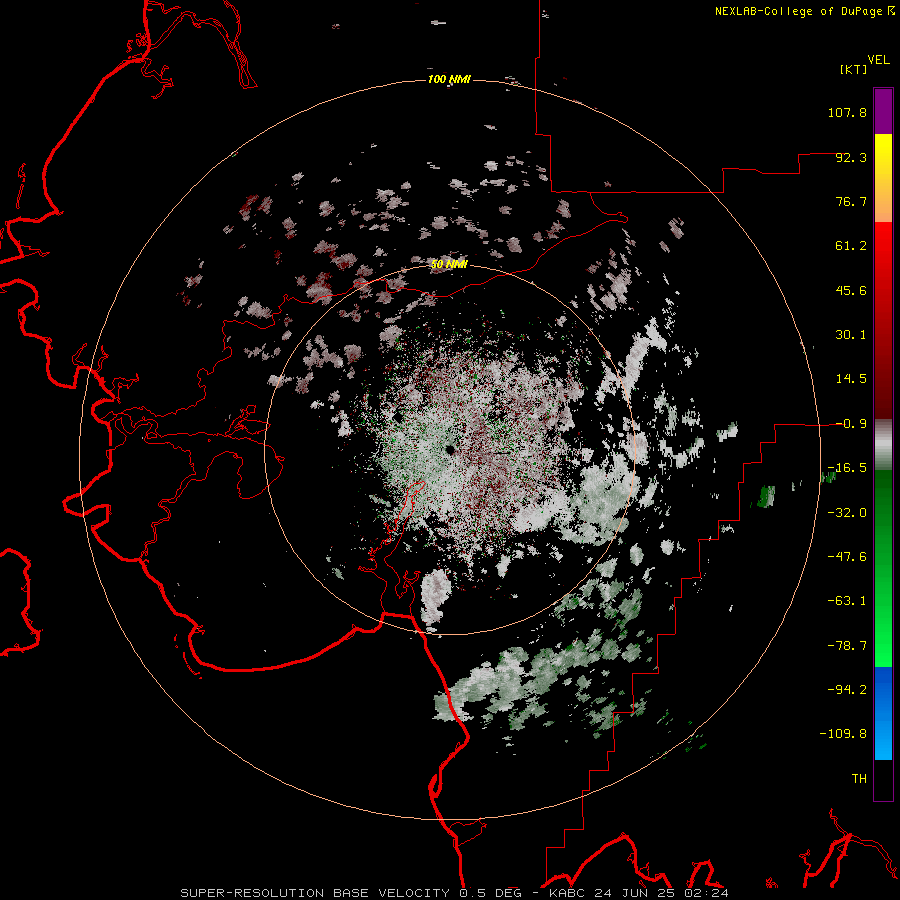The image size is (900, 900).
Task: Click the 50 NMI range ring label
Action: 449,264
